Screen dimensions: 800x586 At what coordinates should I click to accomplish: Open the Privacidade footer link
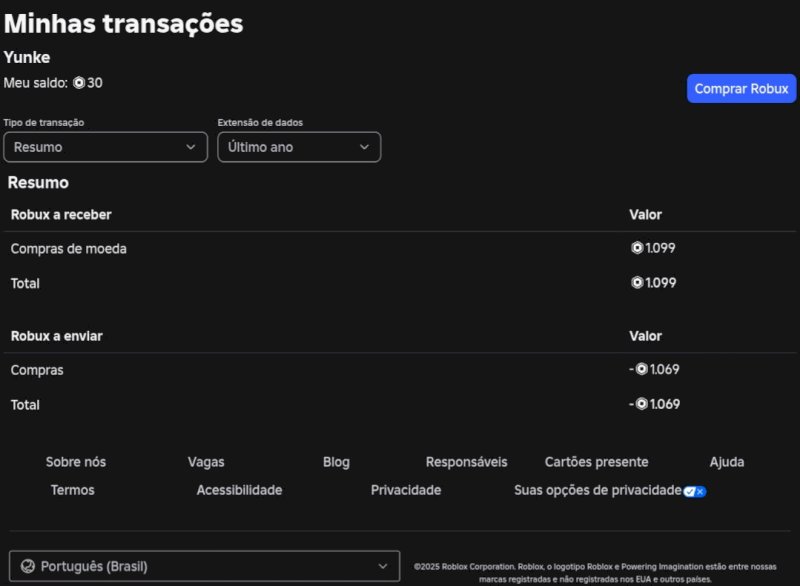coord(406,490)
